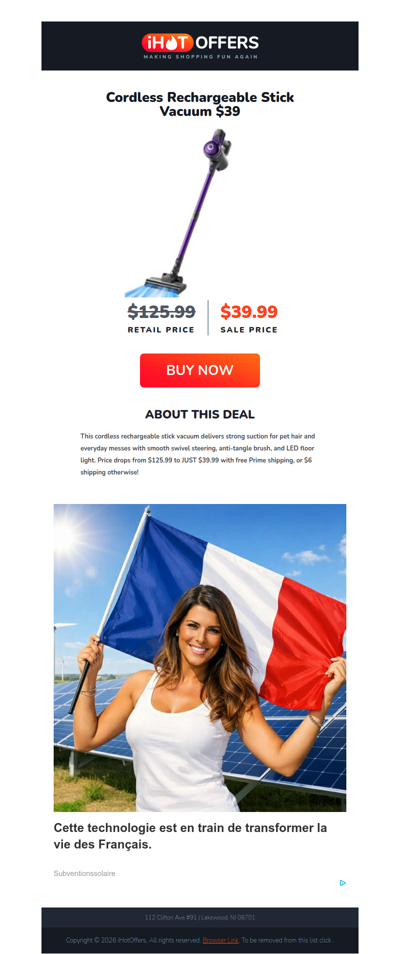The height and width of the screenshot is (954, 400).
Task: Select the "Making Shopping Fun Again" tagline
Action: click(x=200, y=57)
